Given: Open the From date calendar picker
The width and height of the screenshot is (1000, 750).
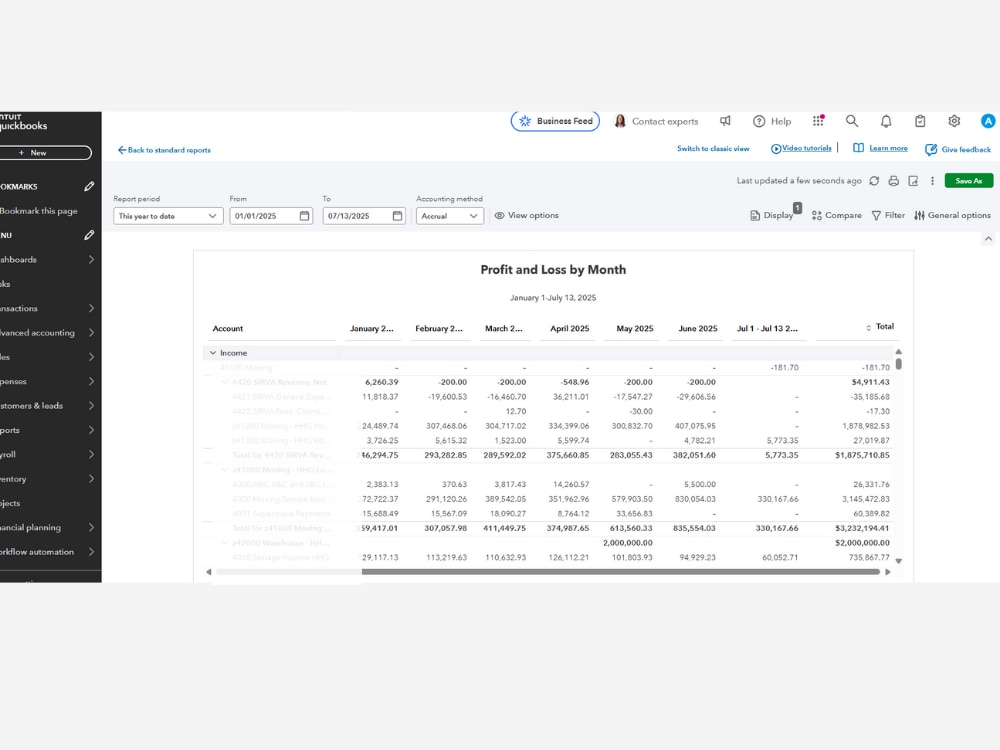Looking at the screenshot, I should (304, 216).
